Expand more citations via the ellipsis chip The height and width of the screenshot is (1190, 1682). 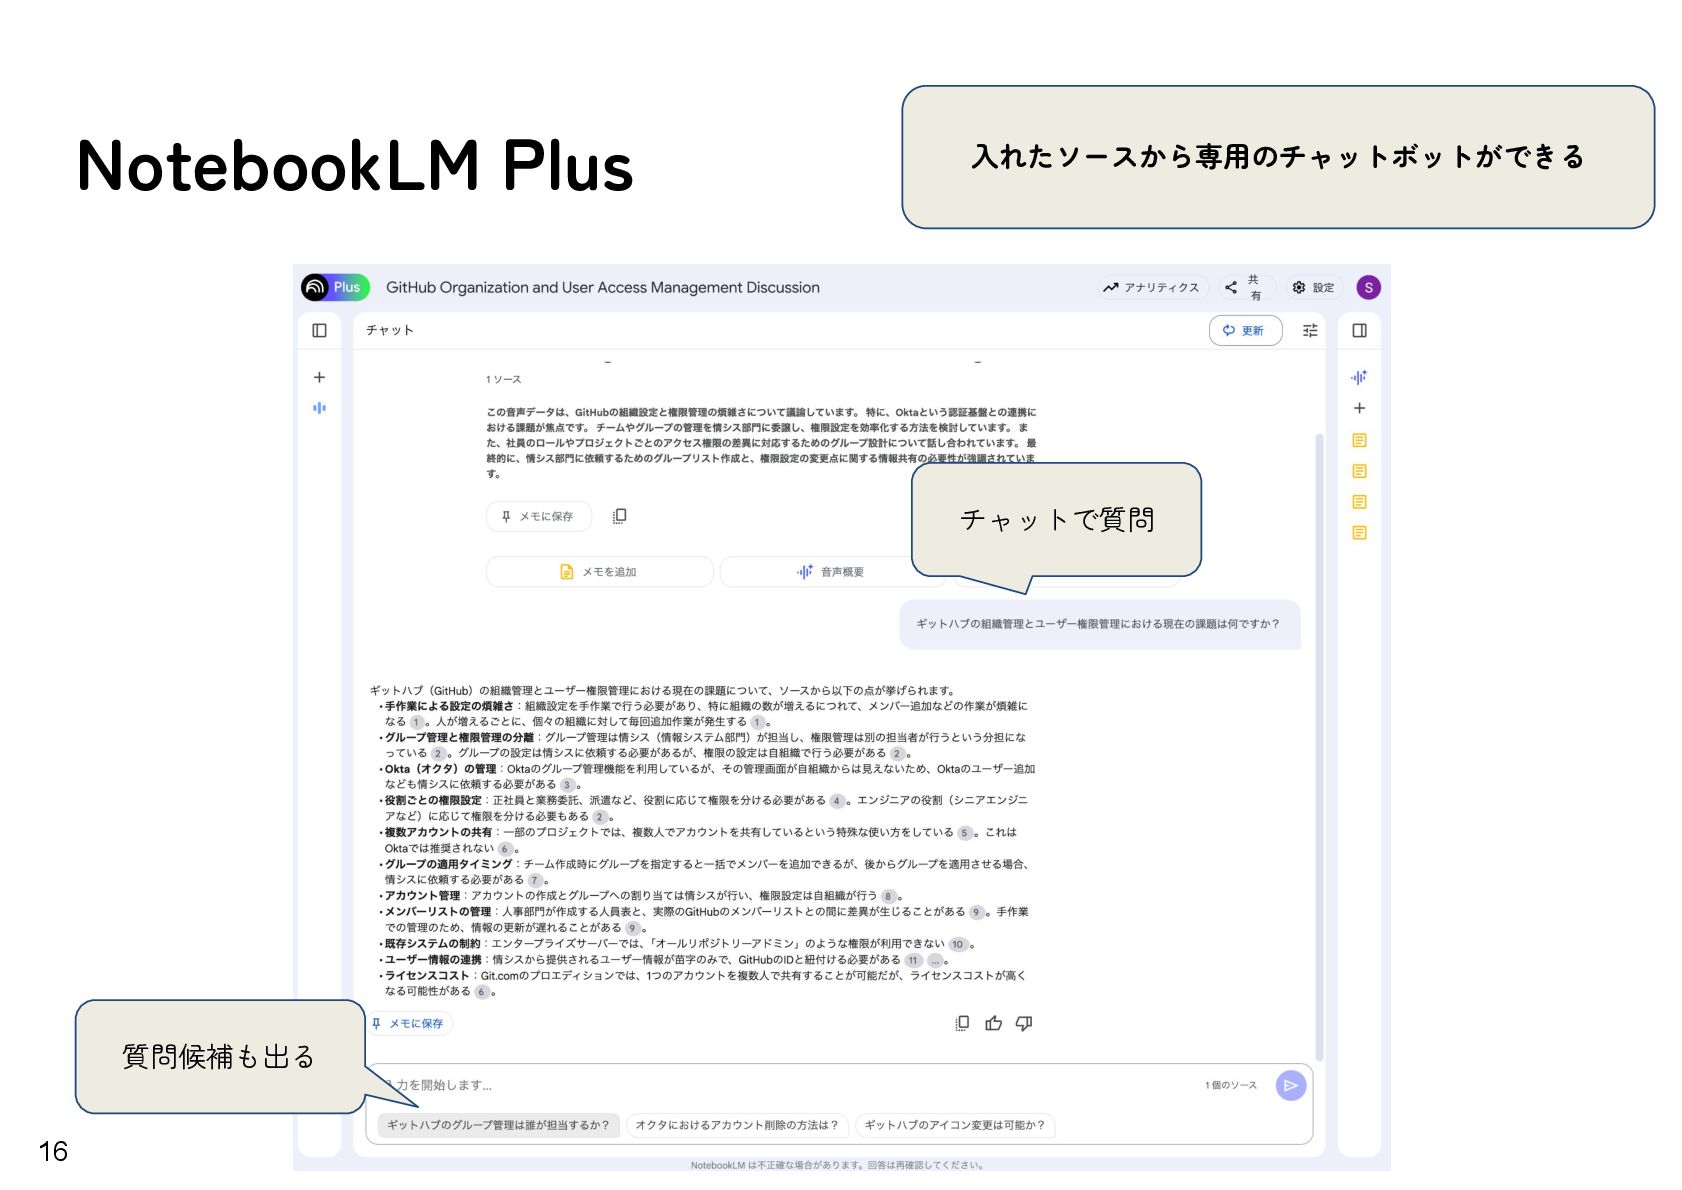935,960
